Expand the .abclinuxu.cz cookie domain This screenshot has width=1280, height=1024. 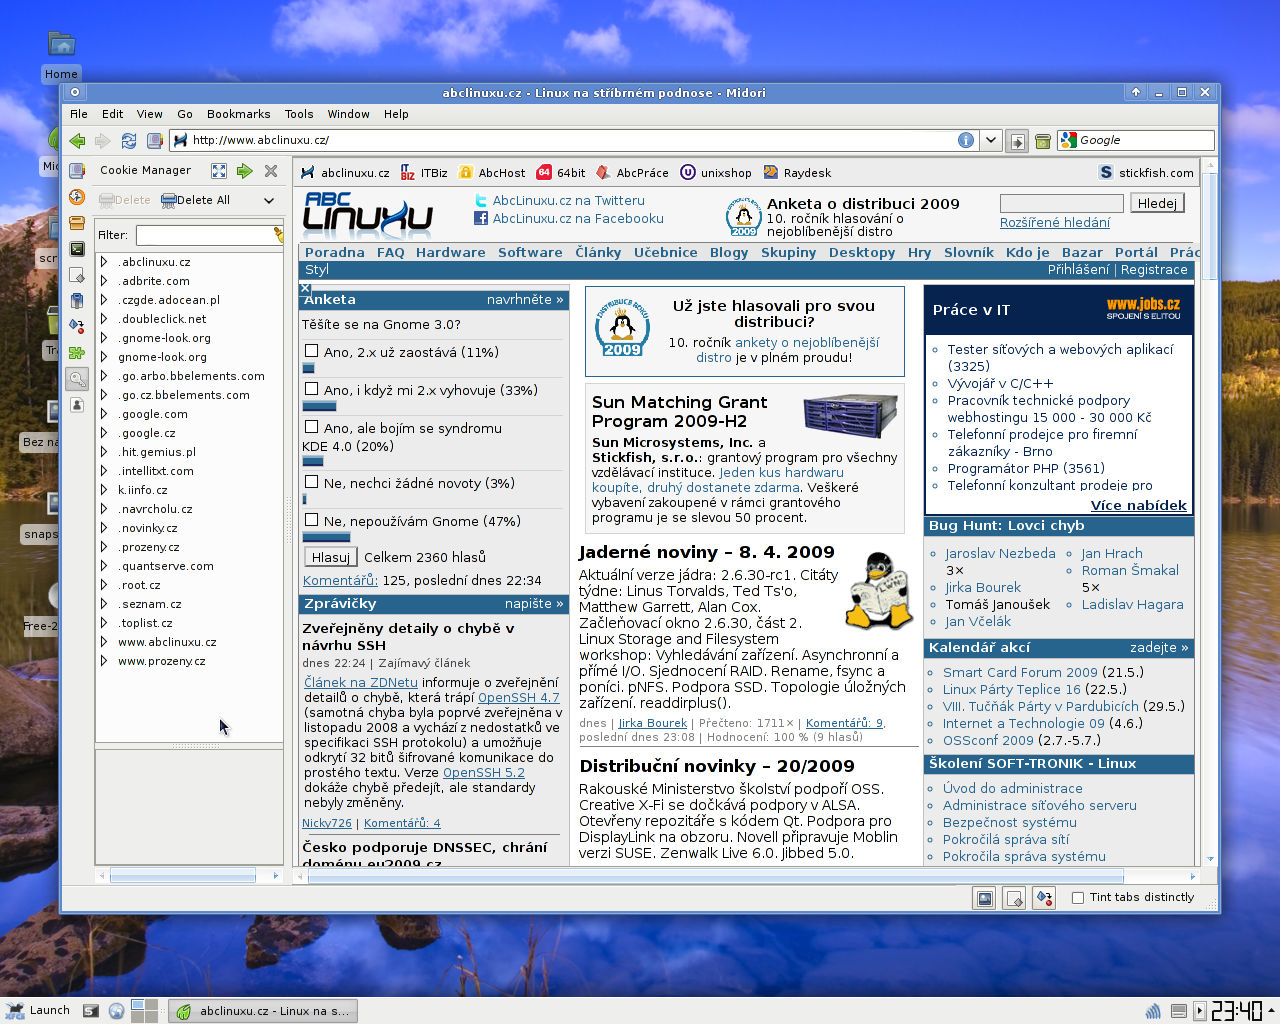[x=104, y=262]
